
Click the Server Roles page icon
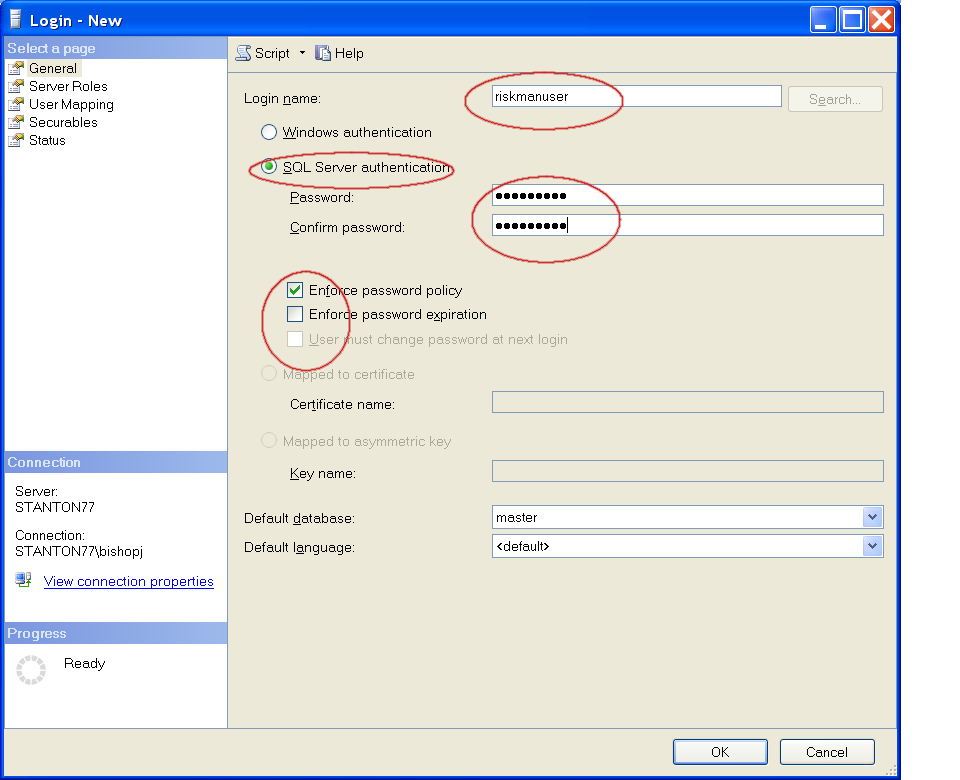14,86
